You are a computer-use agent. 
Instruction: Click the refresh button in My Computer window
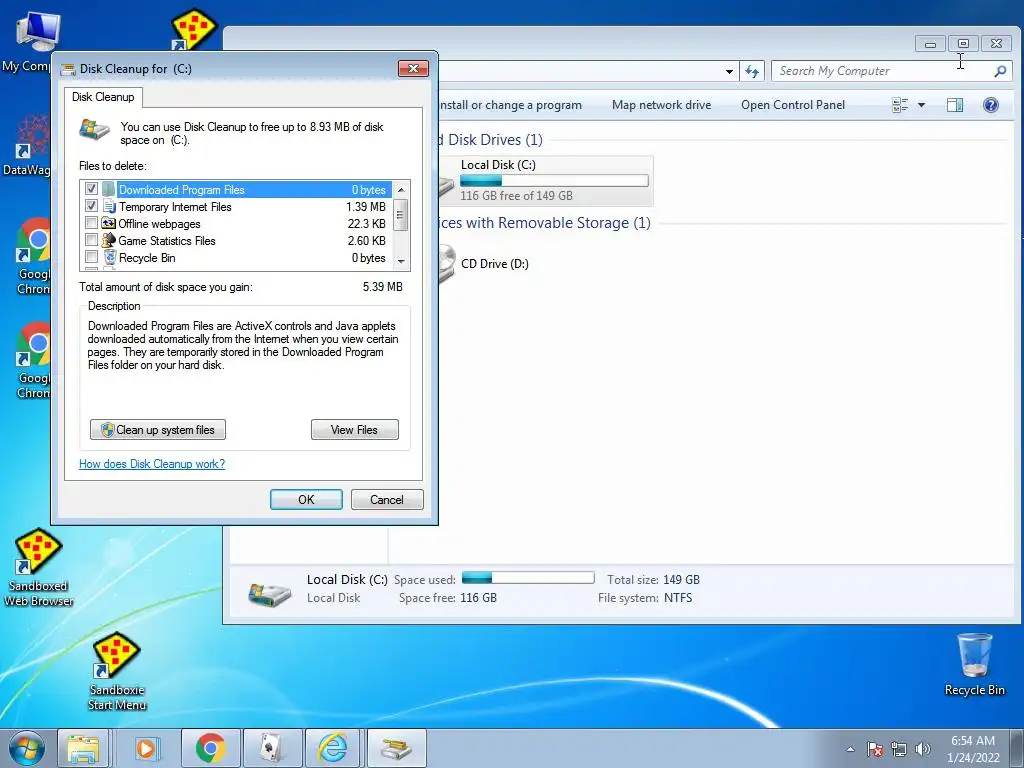pyautogui.click(x=752, y=71)
